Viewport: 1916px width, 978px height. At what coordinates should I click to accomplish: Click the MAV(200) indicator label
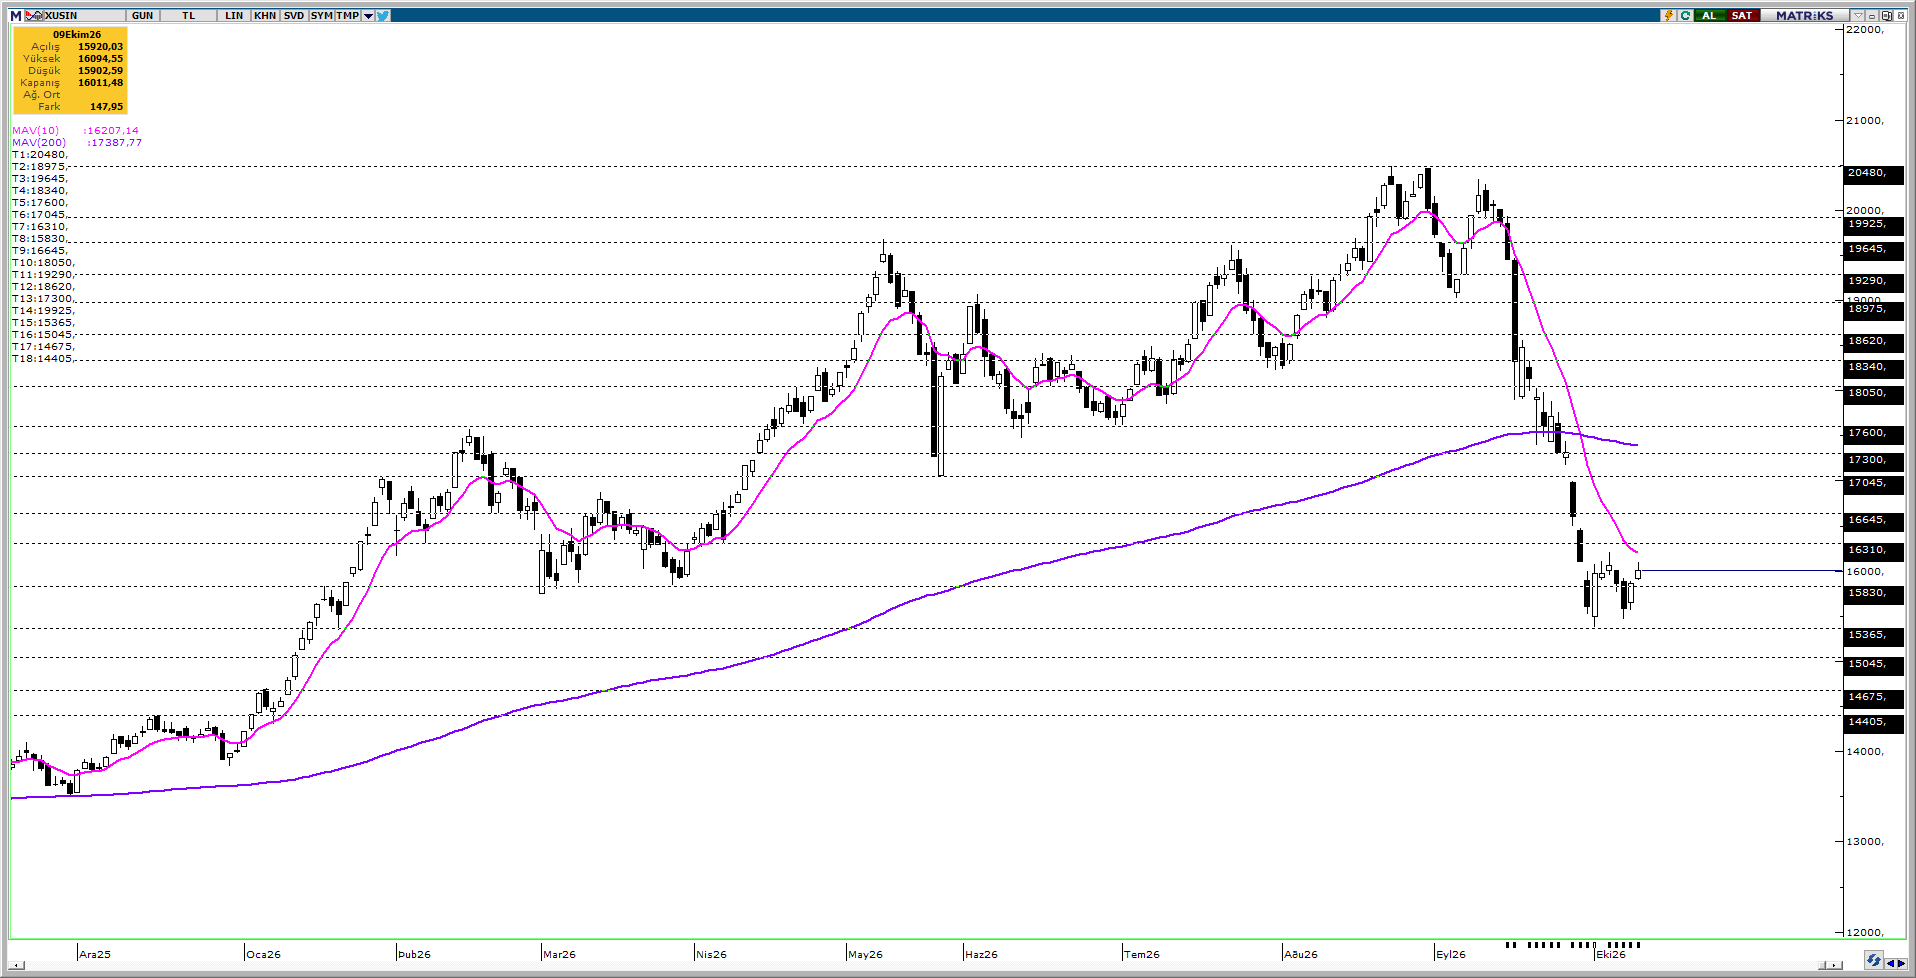point(39,143)
